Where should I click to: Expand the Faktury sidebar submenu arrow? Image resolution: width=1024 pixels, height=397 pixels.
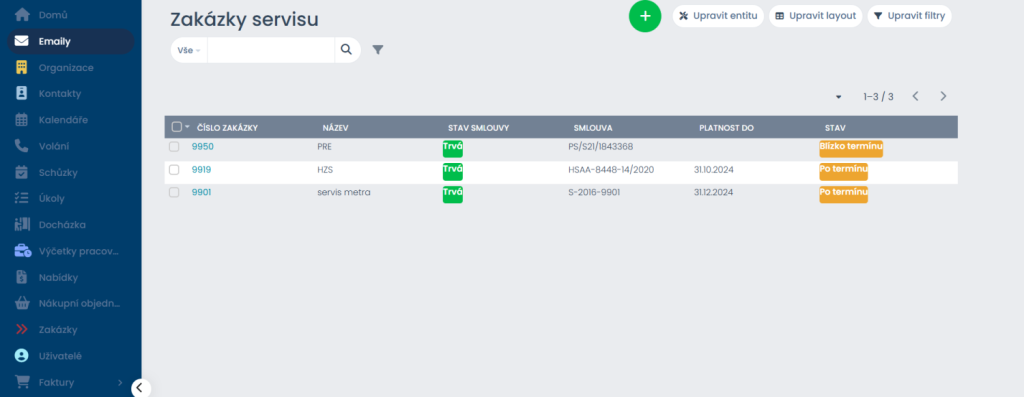120,383
